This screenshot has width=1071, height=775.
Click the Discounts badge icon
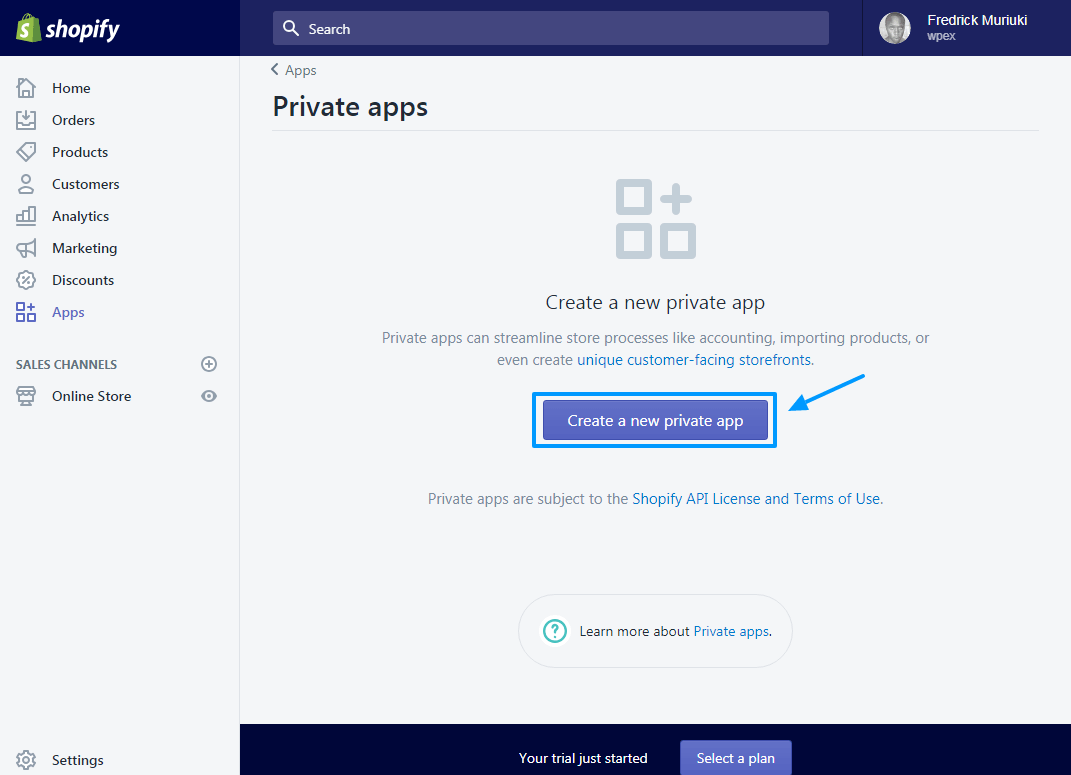click(x=26, y=280)
